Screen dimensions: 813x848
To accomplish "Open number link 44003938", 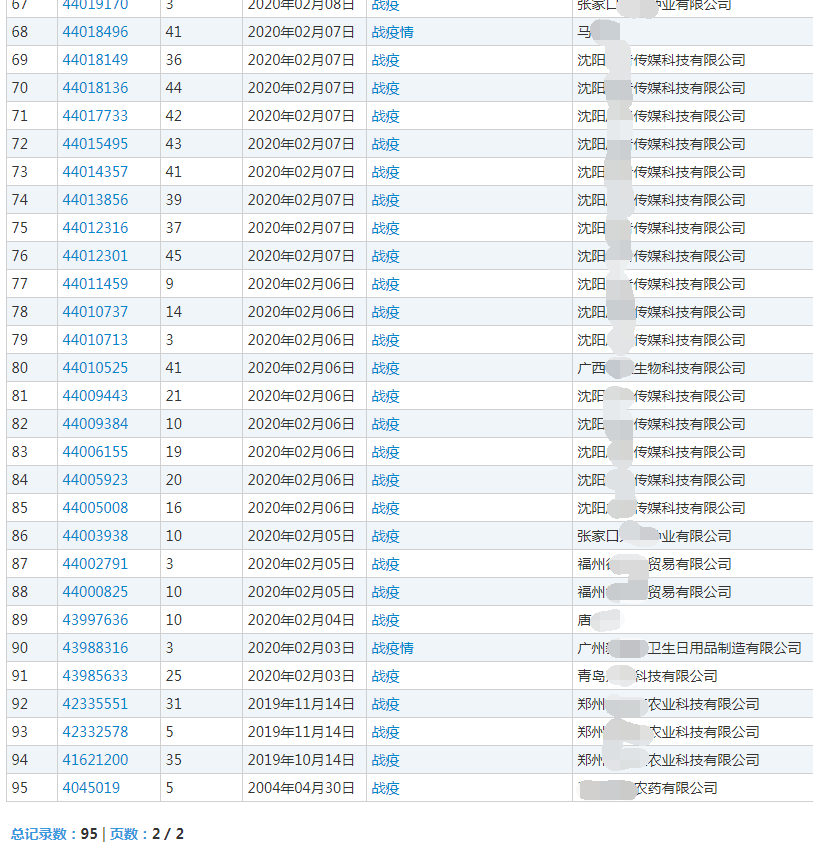I will coord(95,536).
